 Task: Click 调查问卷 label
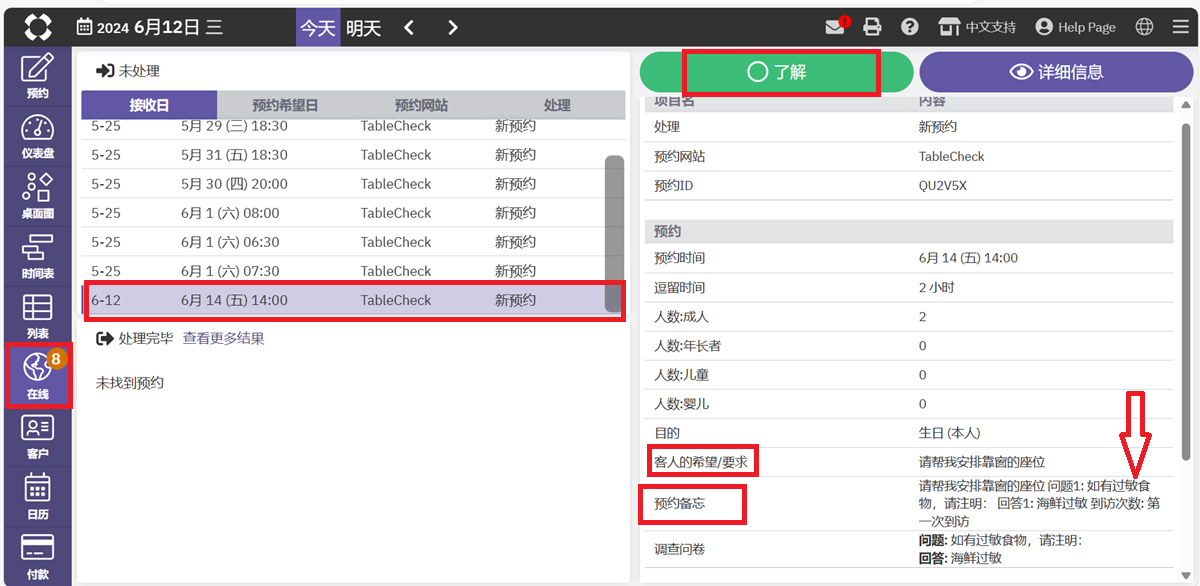pos(679,549)
